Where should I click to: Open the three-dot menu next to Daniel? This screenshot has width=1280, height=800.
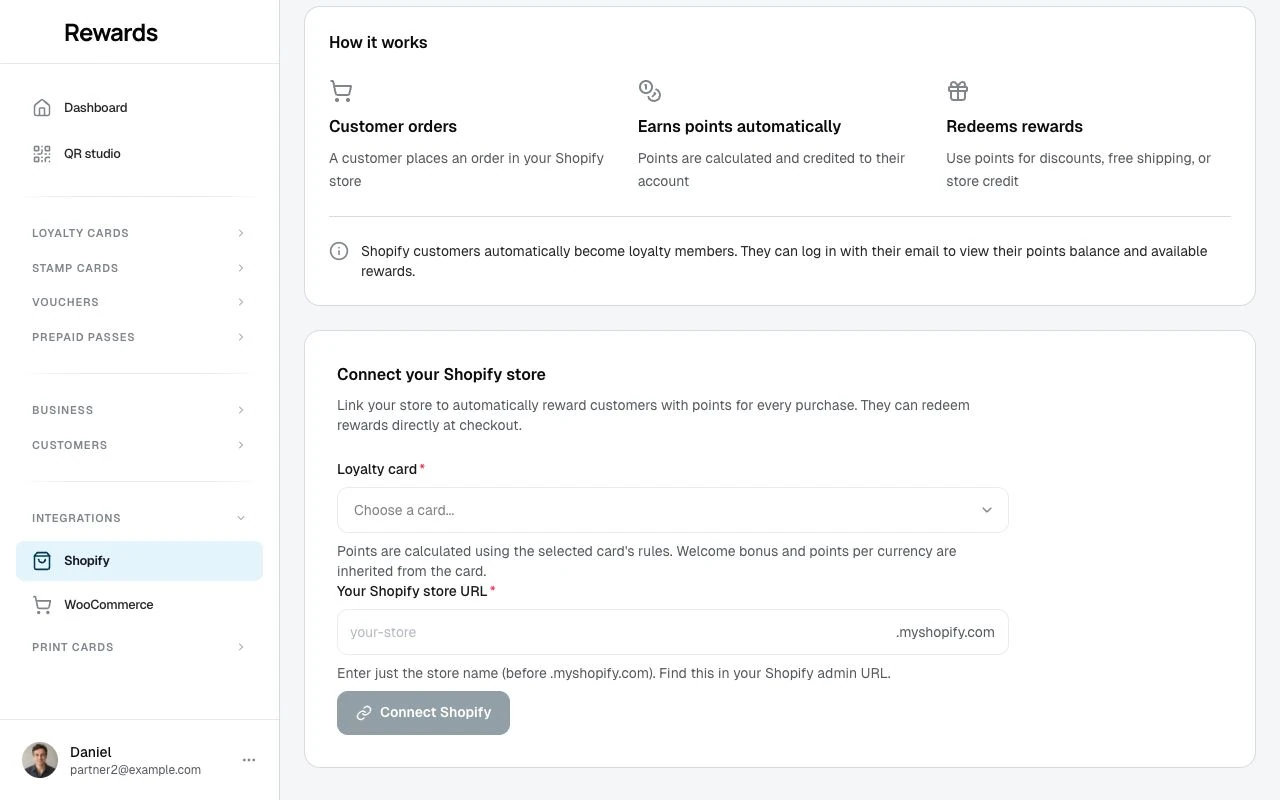point(249,760)
